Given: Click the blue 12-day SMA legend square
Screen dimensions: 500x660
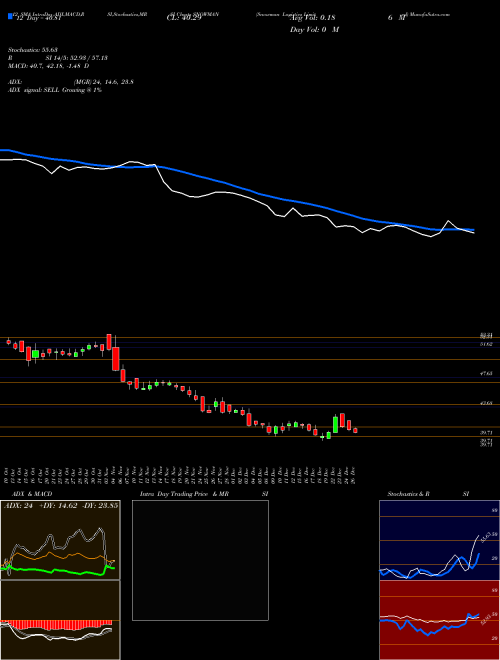Looking at the screenshot, I should pyautogui.click(x=10, y=17).
